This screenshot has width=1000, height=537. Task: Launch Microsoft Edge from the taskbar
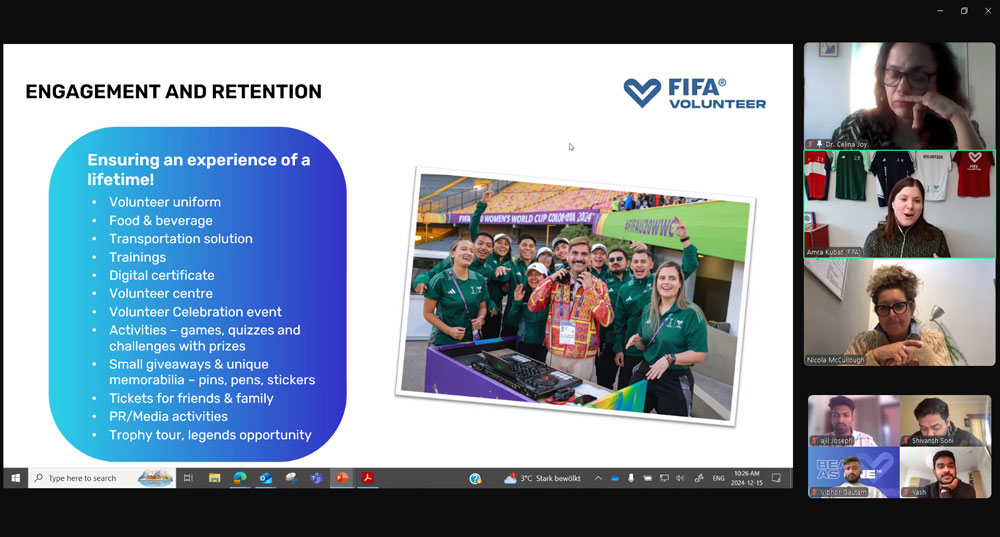click(240, 478)
